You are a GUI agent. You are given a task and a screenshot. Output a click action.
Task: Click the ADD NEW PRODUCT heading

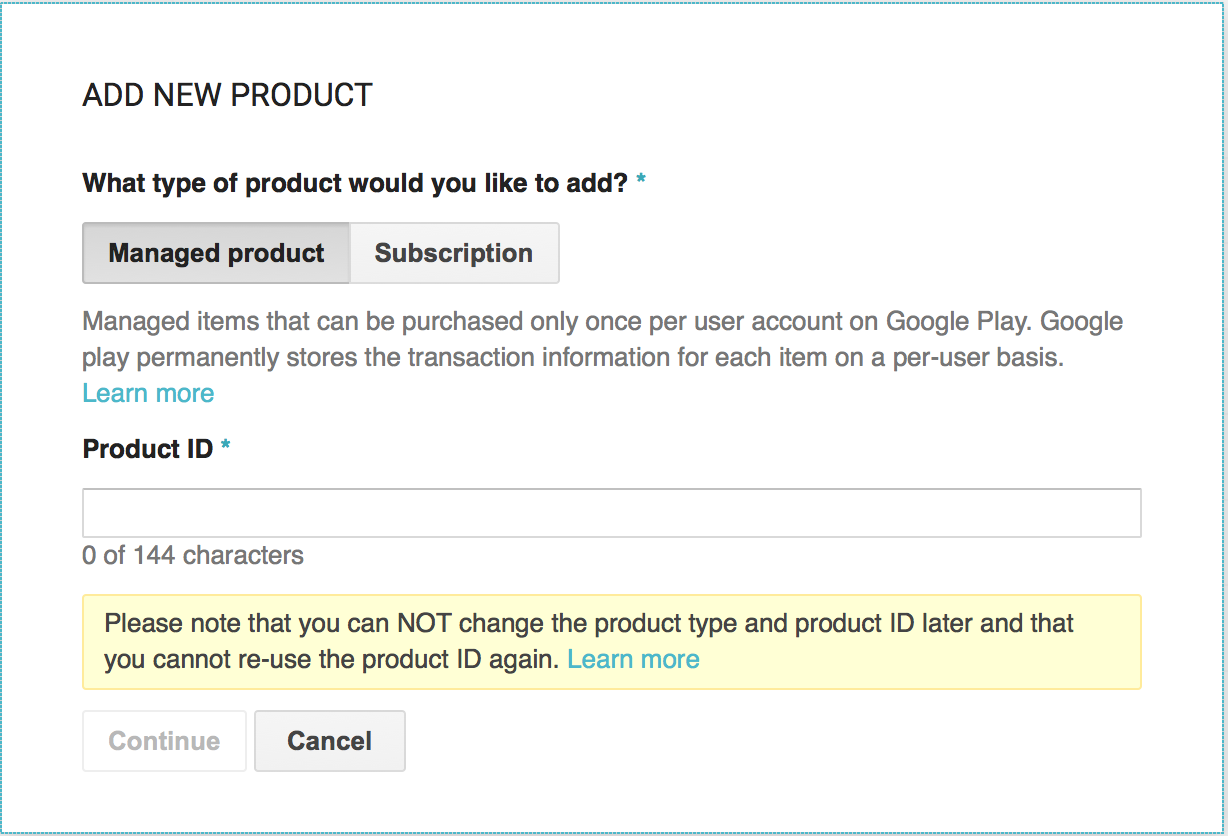pyautogui.click(x=226, y=94)
